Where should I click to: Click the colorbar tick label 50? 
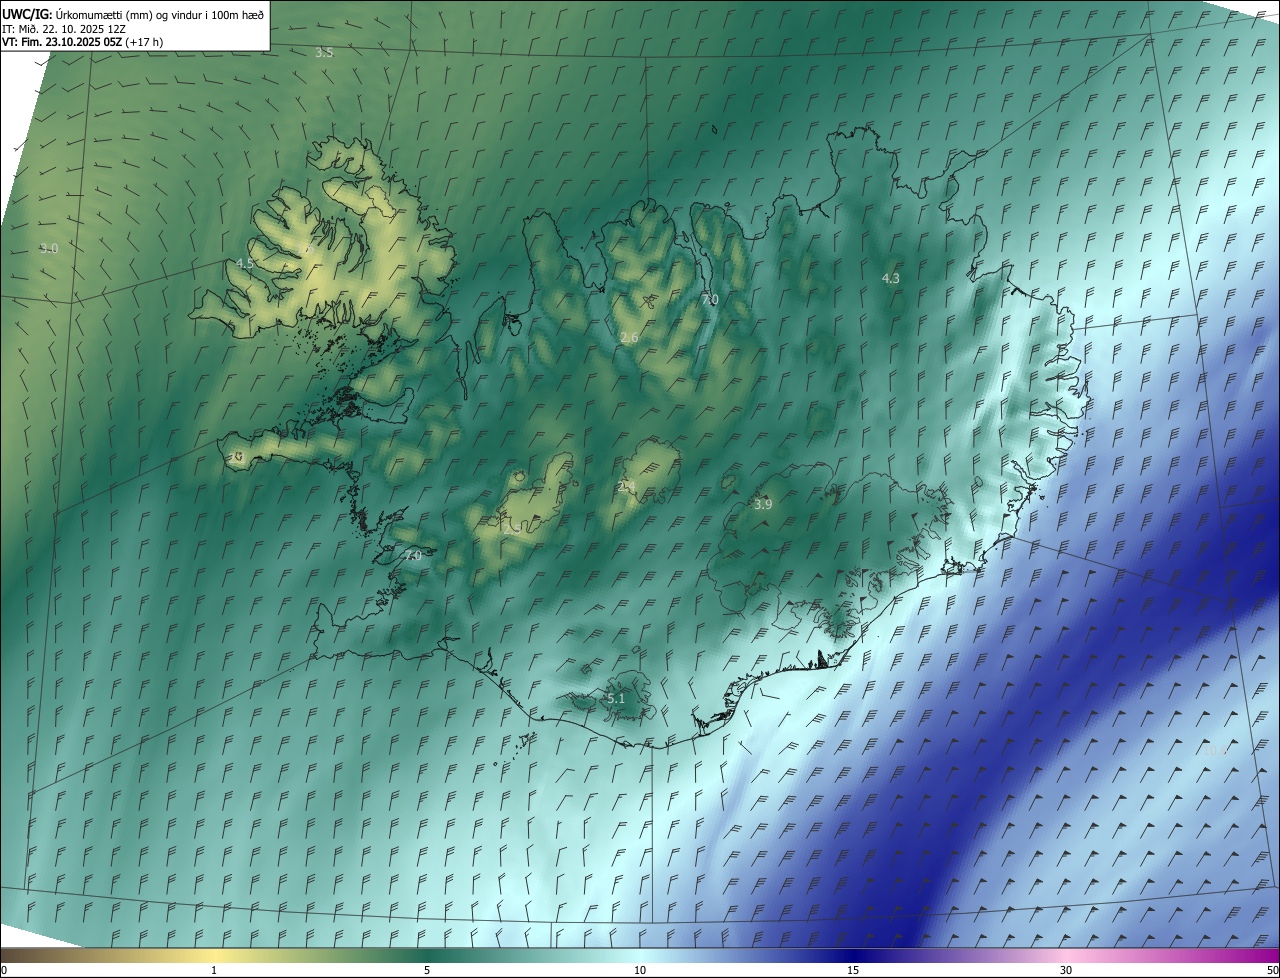(x=1272, y=970)
